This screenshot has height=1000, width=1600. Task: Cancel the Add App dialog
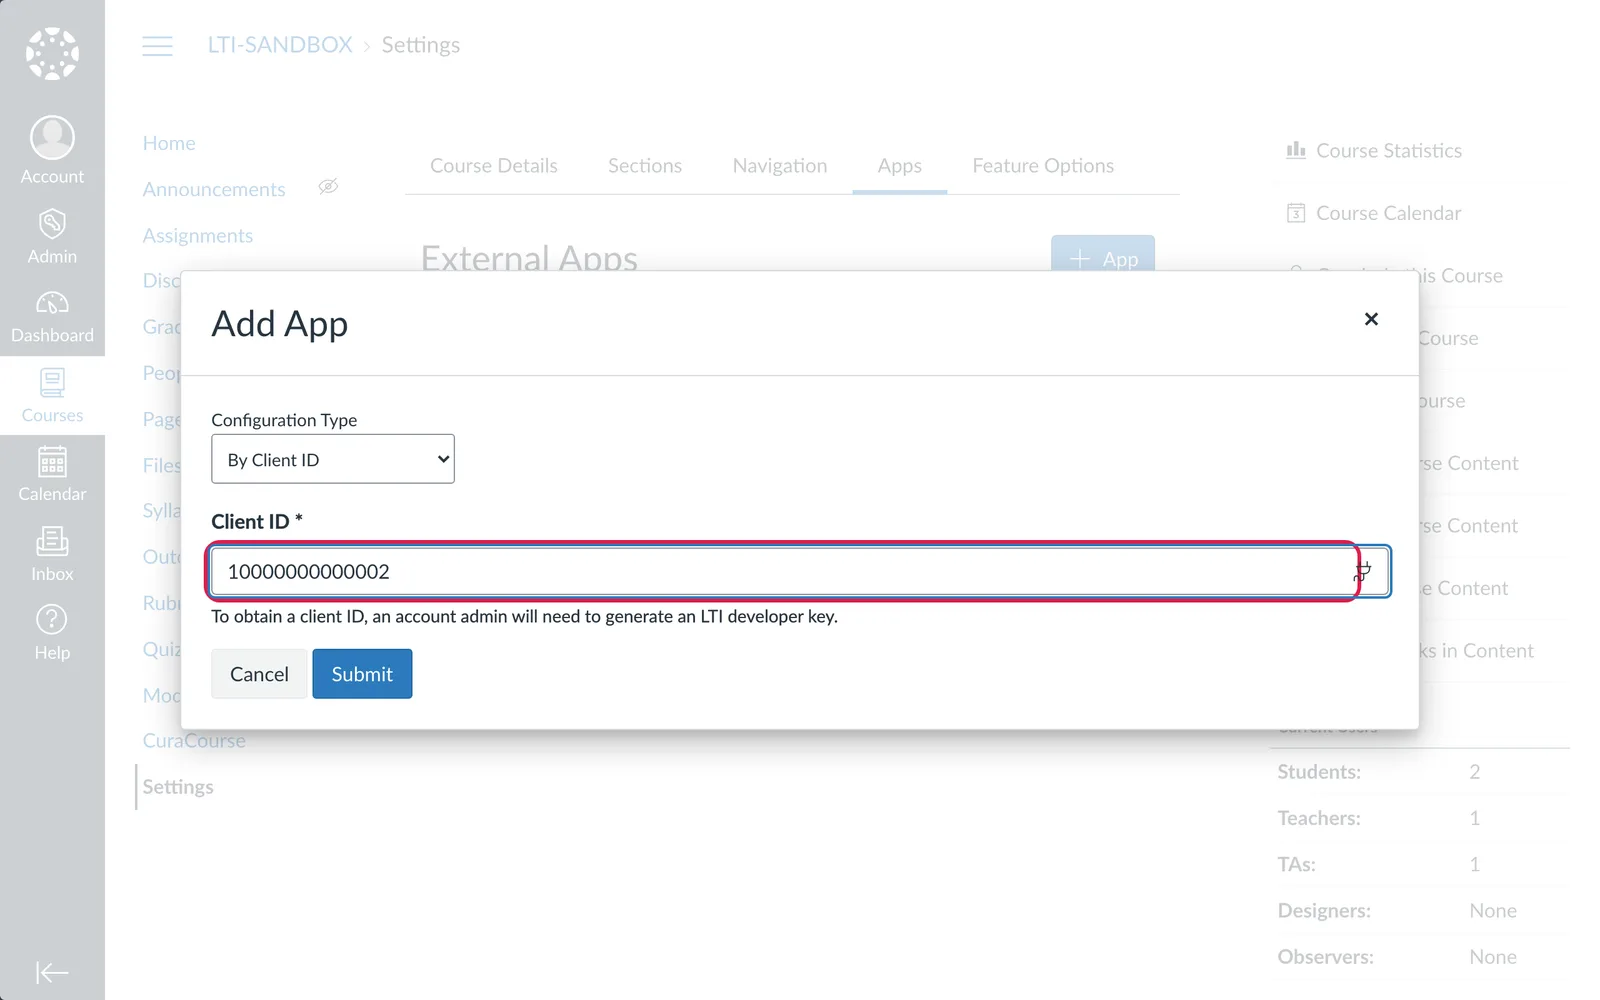tap(259, 674)
